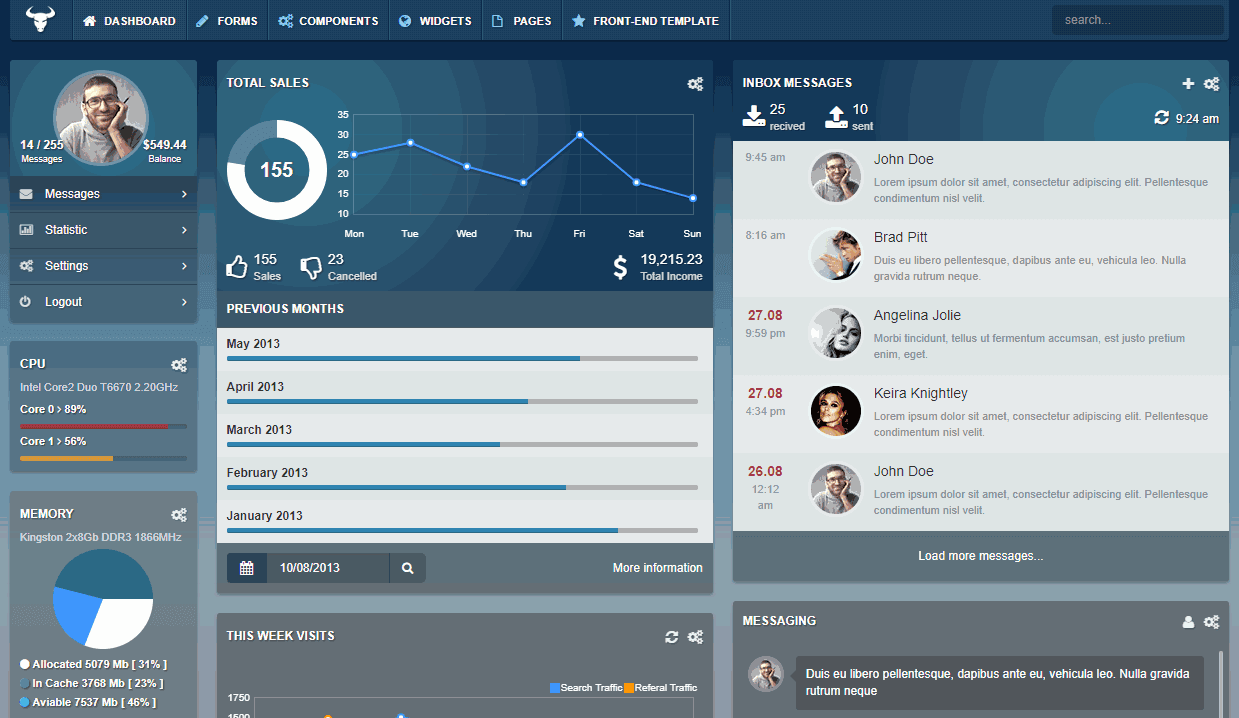Click the Core 1 usage bar

pos(103,458)
